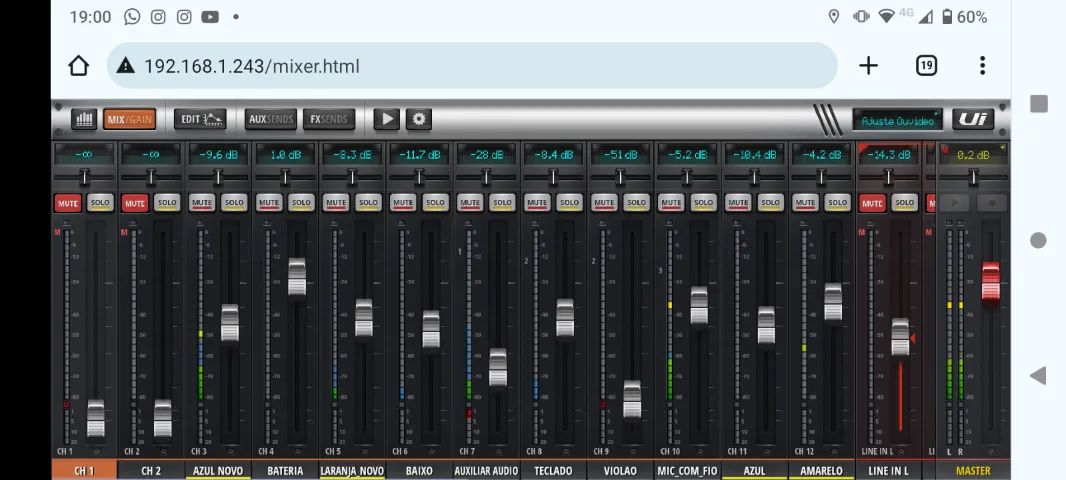The image size is (1066, 480).
Task: Open the media player play icon
Action: (387, 119)
